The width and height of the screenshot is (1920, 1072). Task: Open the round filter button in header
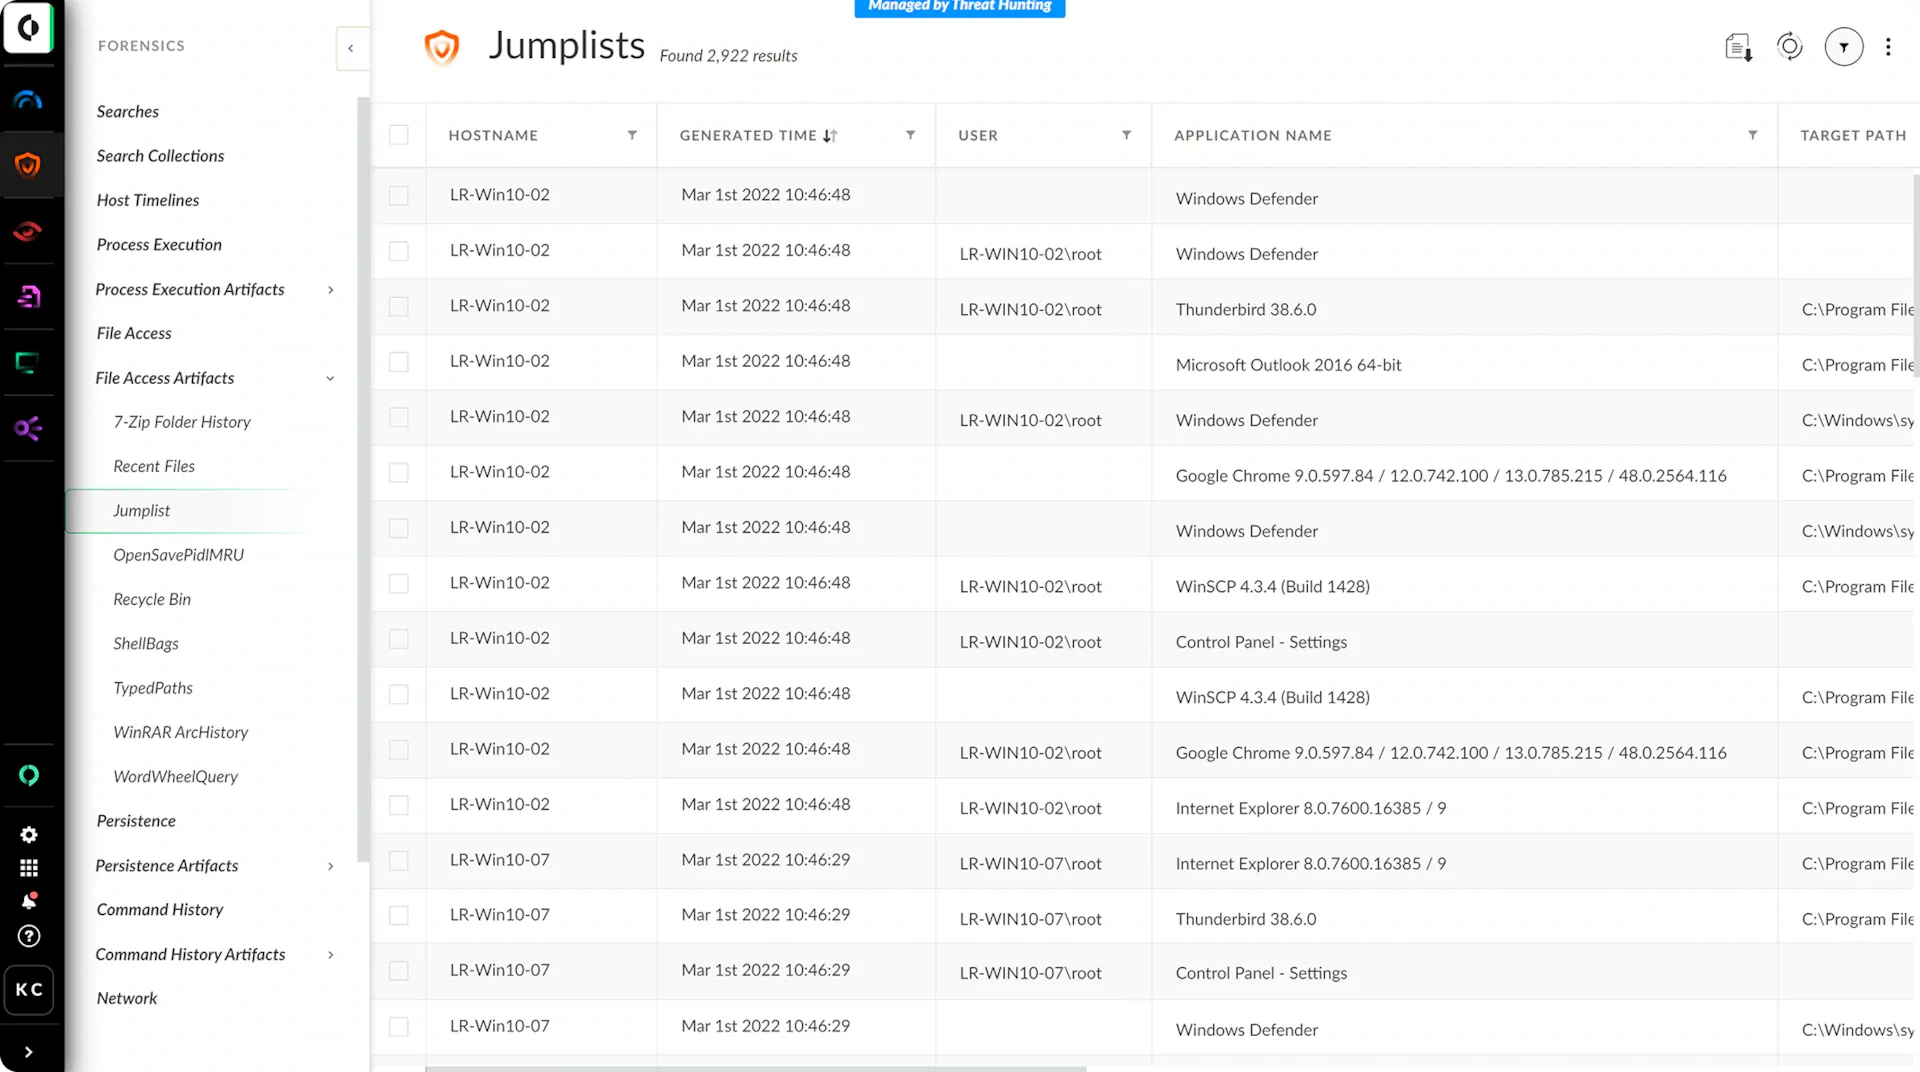pyautogui.click(x=1844, y=47)
